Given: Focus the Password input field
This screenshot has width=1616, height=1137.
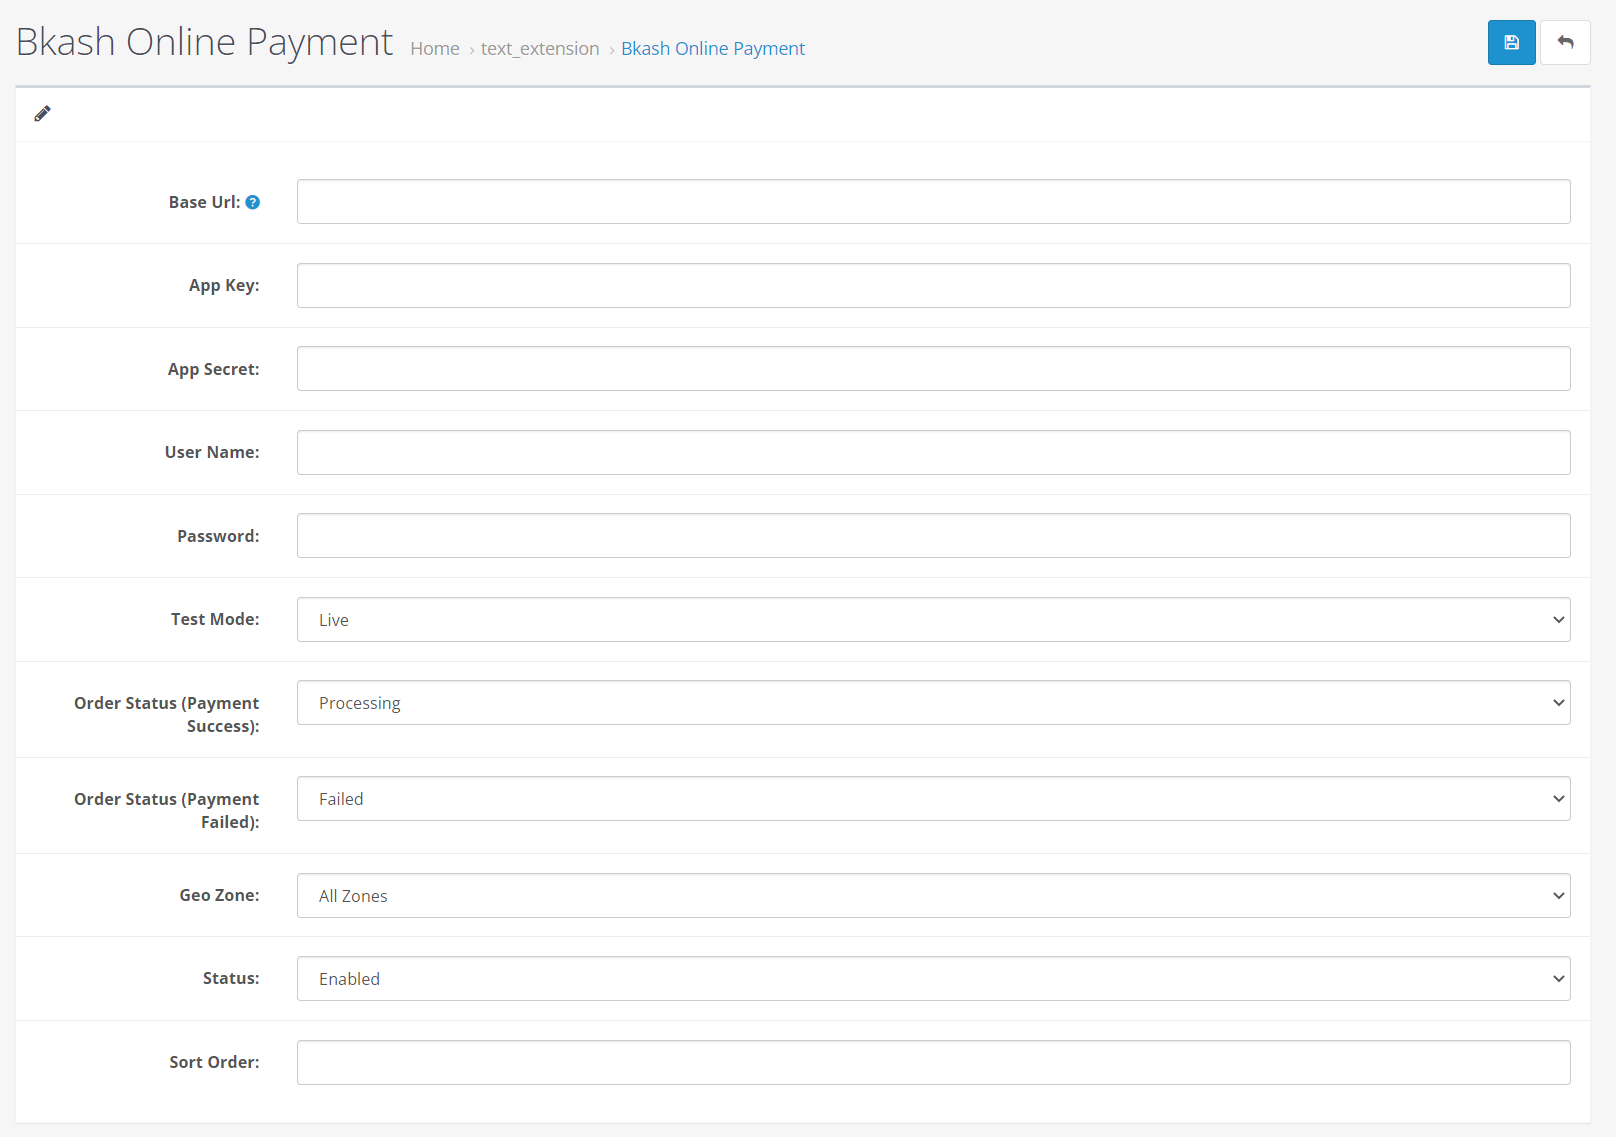Looking at the screenshot, I should [x=933, y=536].
